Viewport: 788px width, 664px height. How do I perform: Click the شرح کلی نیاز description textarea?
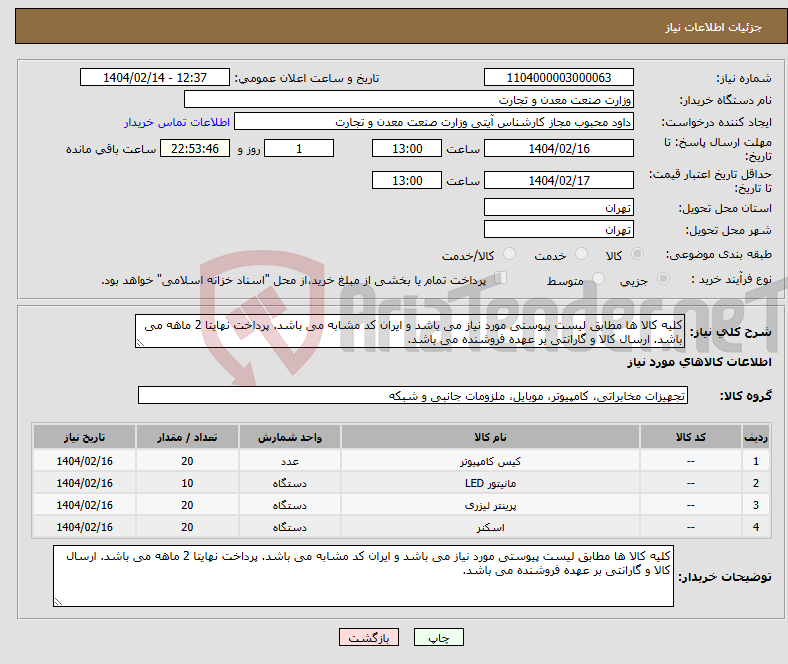tap(410, 331)
